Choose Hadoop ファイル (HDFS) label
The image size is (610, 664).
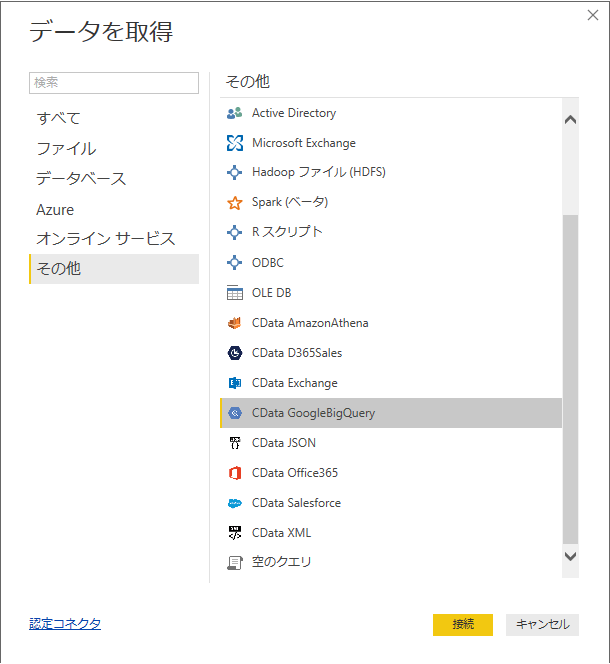point(319,172)
